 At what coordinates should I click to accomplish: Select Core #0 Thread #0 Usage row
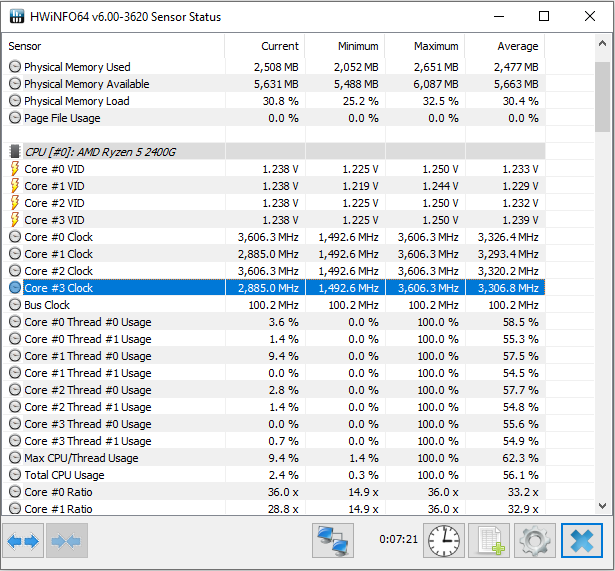tap(274, 322)
